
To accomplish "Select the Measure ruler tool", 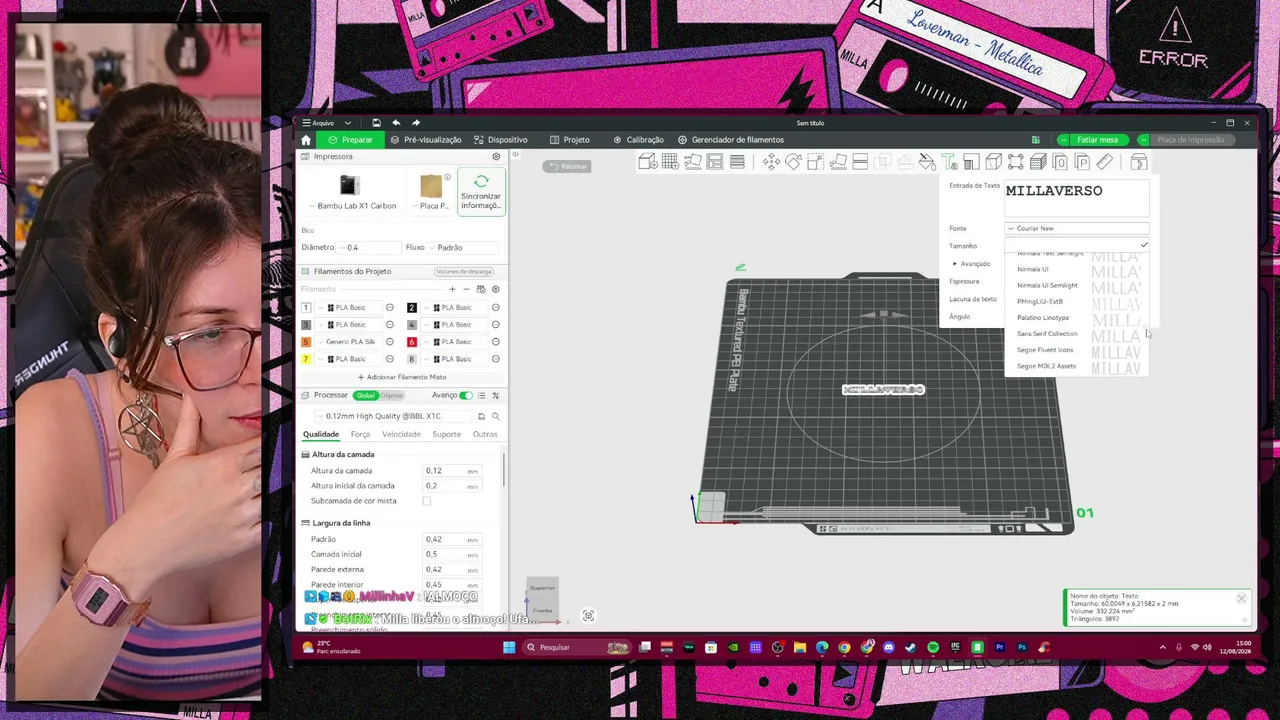I will (1104, 162).
